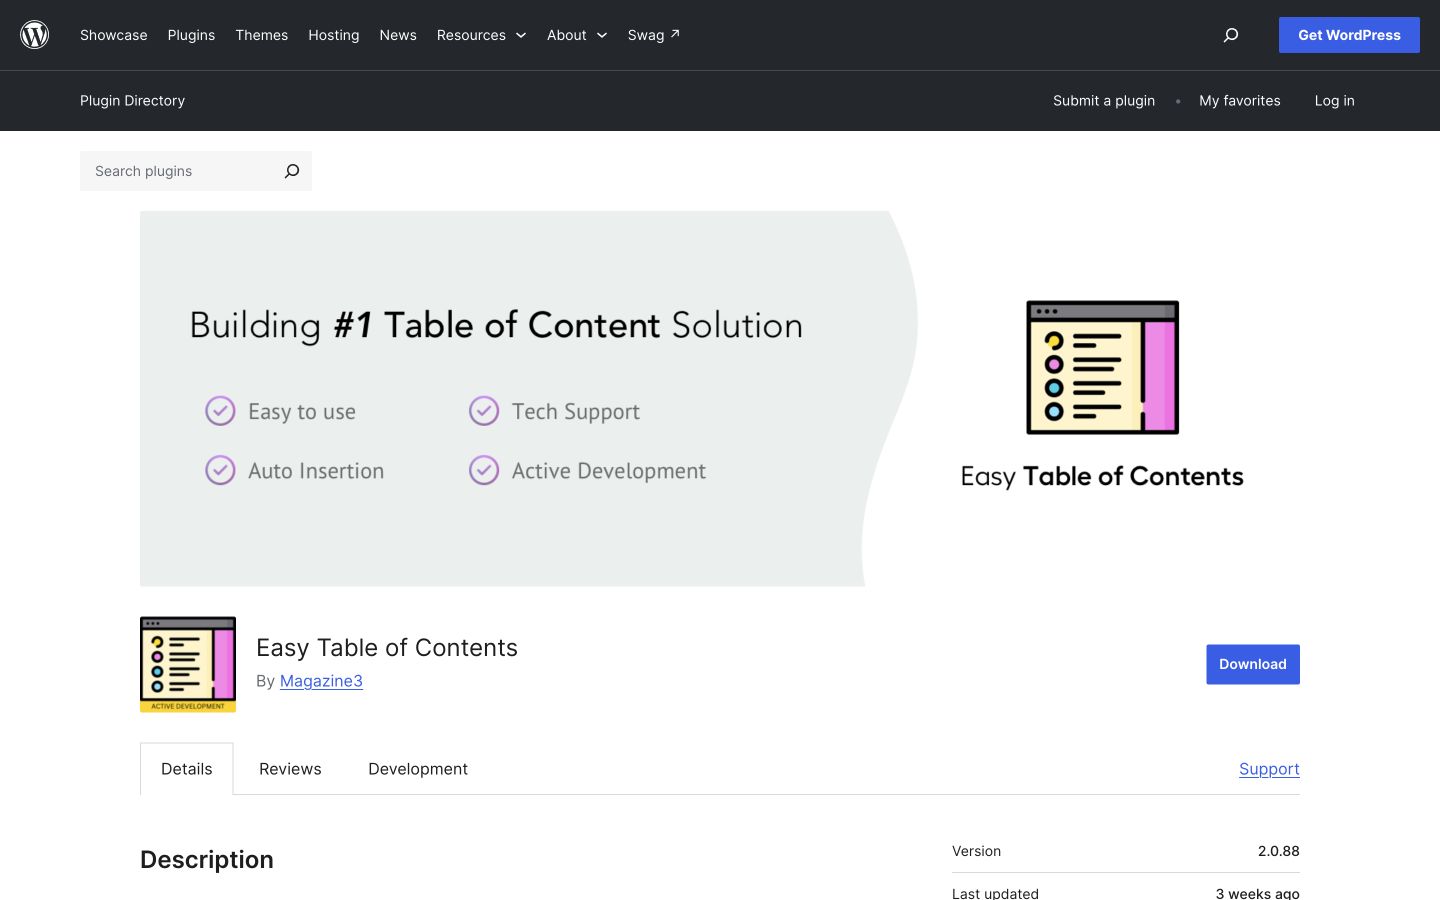Open the site search magnifier icon
This screenshot has width=1440, height=900.
point(1231,35)
